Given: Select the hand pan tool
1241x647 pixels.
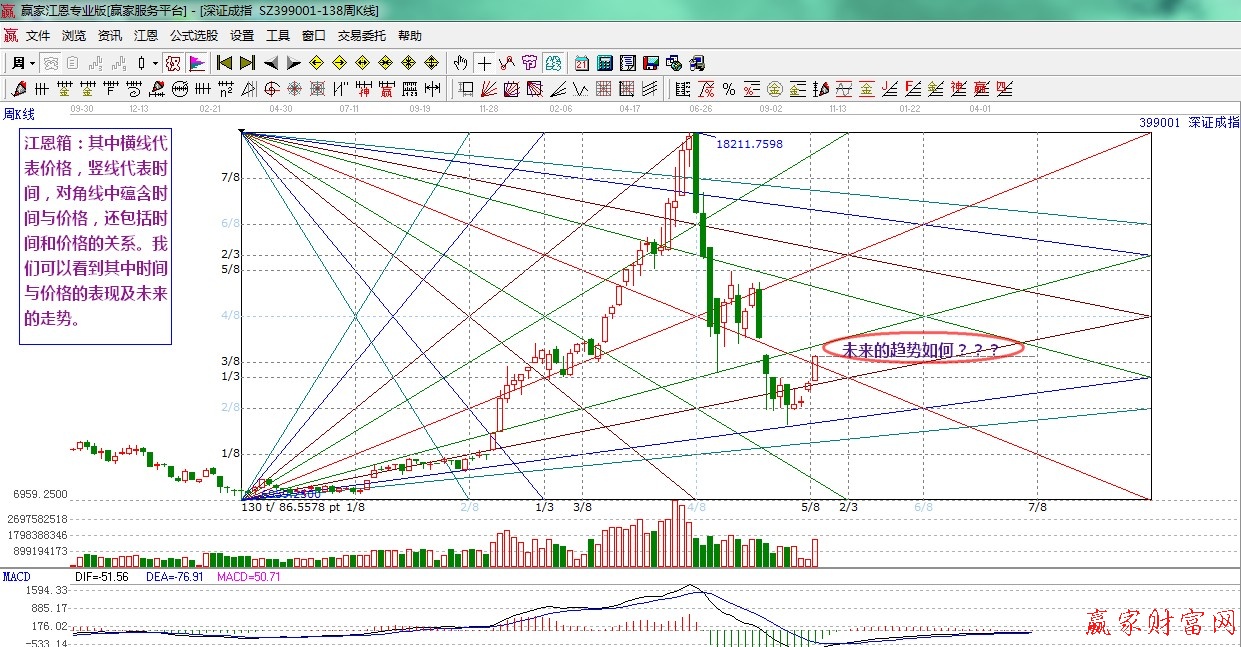Looking at the screenshot, I should coord(461,63).
